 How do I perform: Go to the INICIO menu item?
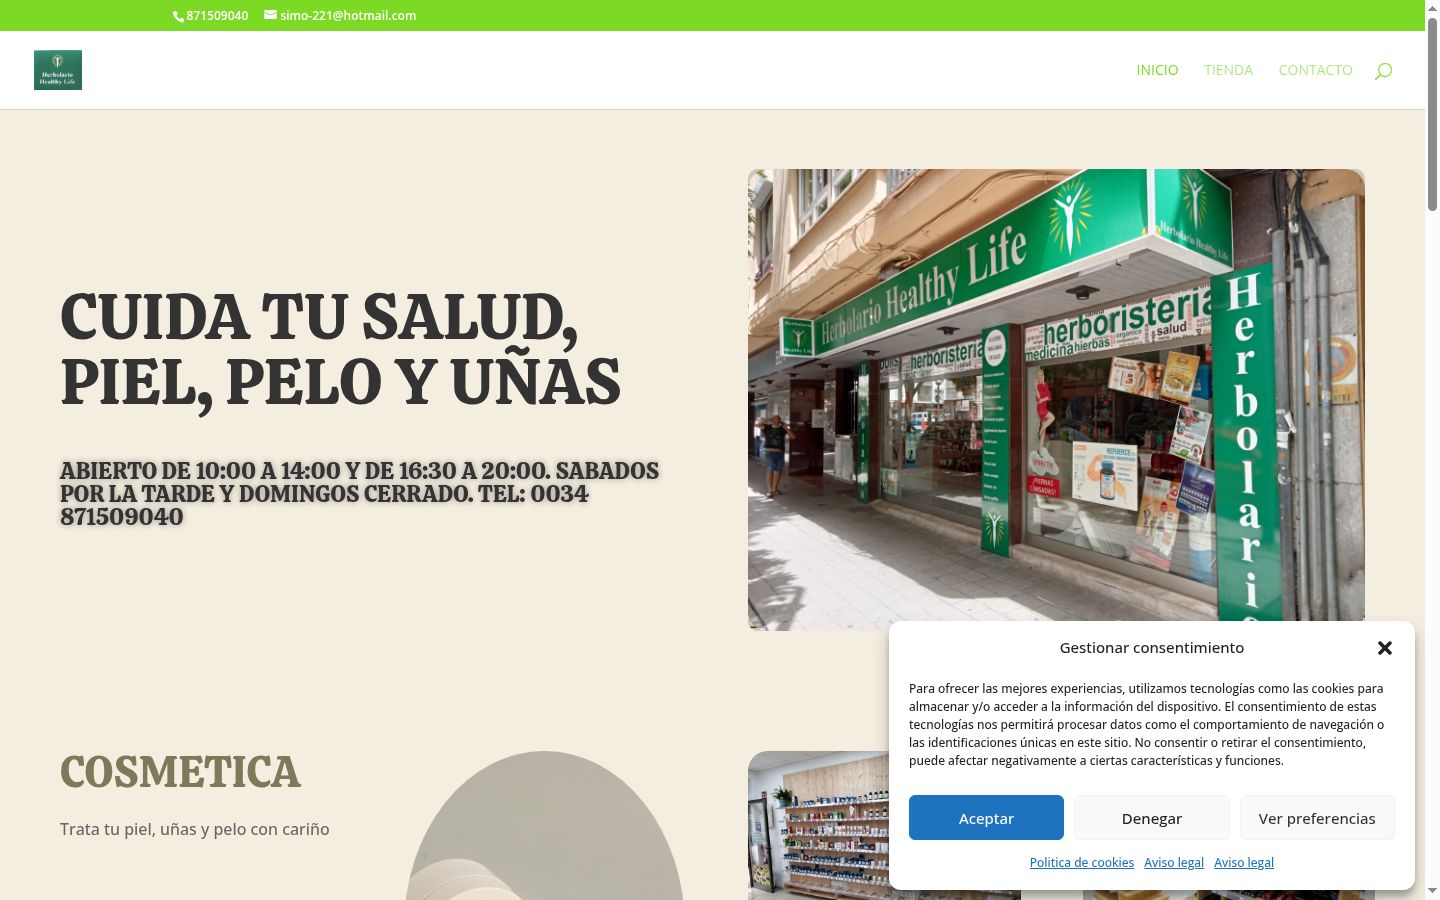click(x=1157, y=70)
